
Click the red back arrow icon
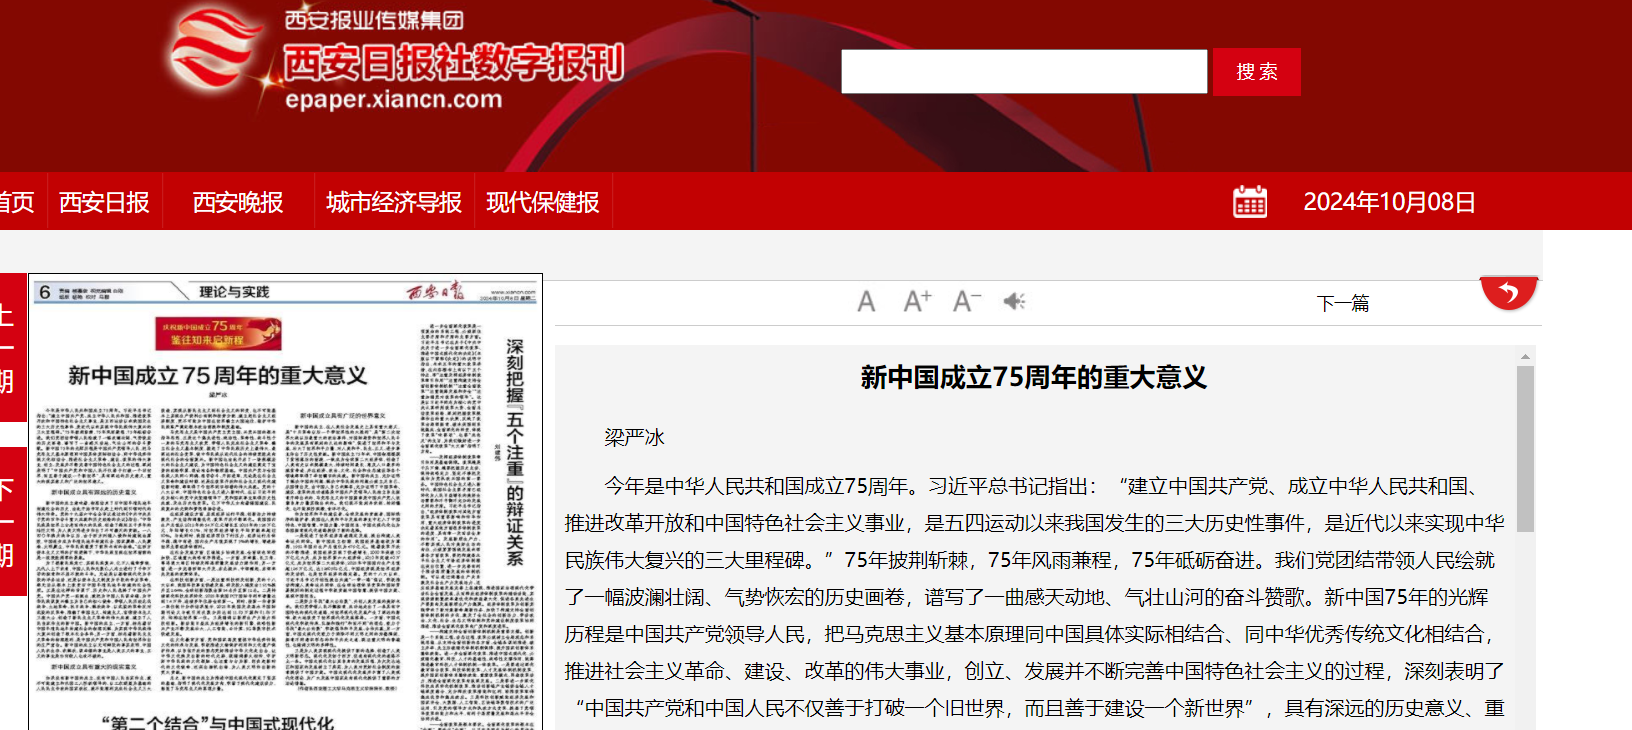coord(1508,292)
